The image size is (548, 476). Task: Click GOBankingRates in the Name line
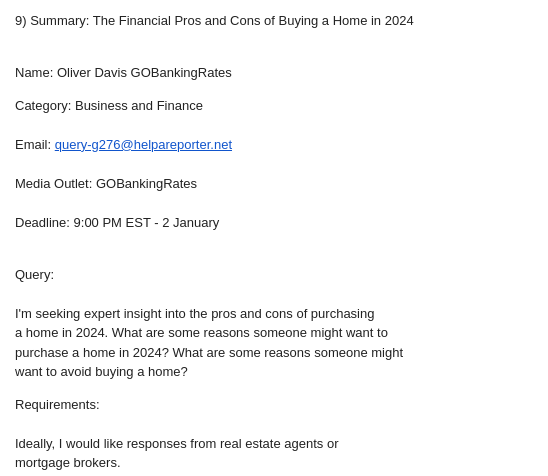[181, 73]
